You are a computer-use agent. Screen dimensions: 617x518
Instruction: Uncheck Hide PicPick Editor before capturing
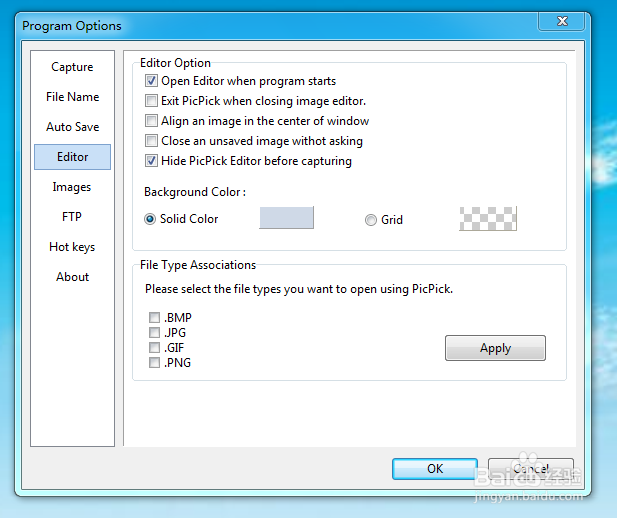point(151,161)
